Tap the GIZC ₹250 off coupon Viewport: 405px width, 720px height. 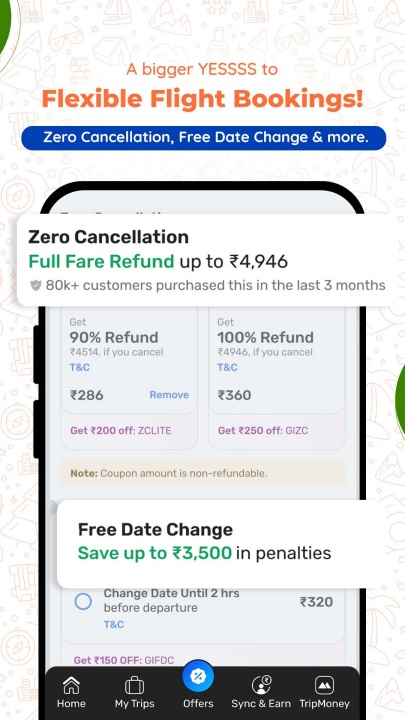263,431
